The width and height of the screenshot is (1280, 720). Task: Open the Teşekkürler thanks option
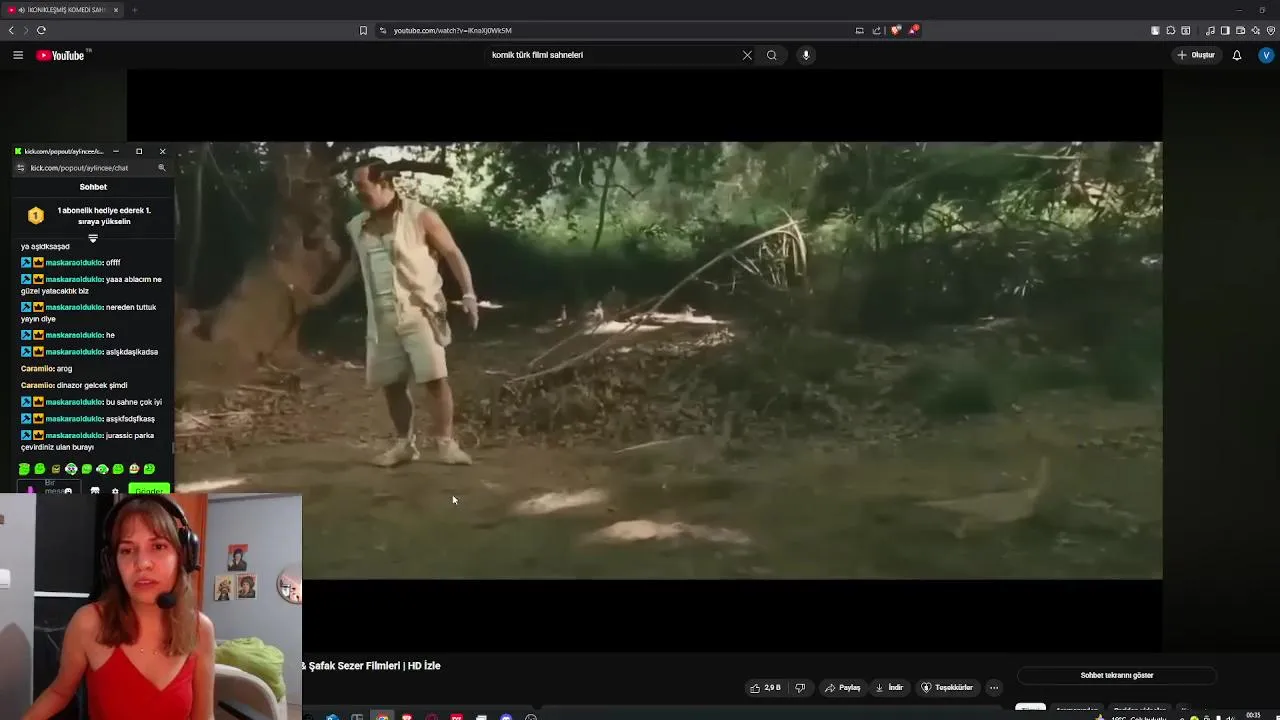click(947, 688)
